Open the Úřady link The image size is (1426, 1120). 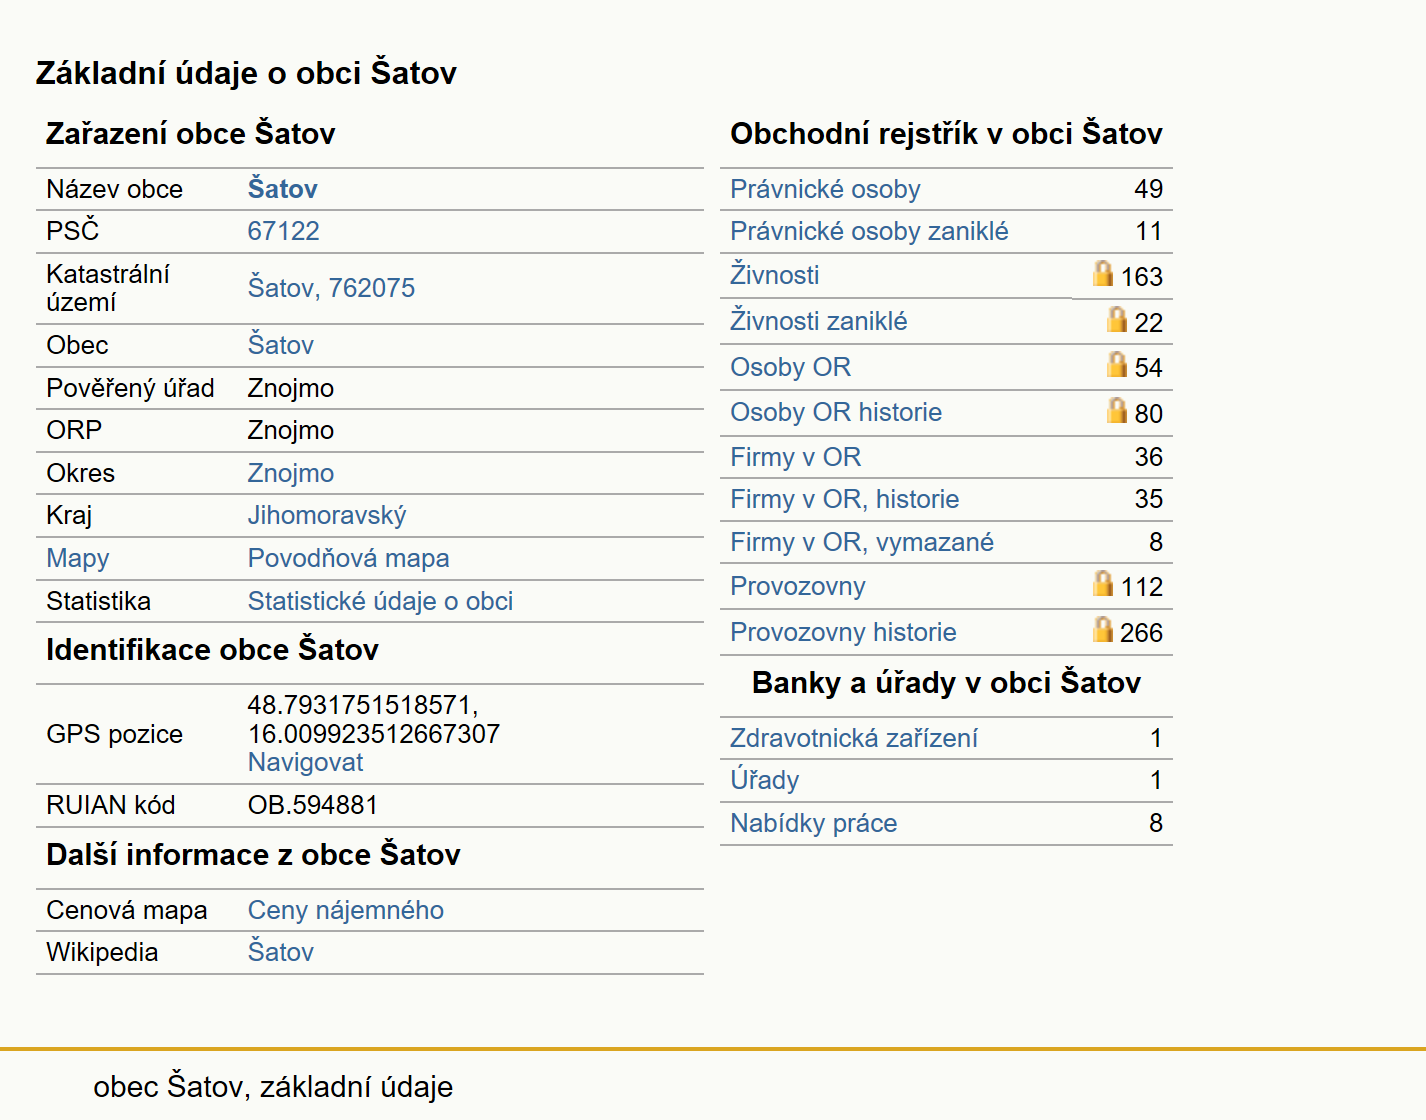[764, 780]
